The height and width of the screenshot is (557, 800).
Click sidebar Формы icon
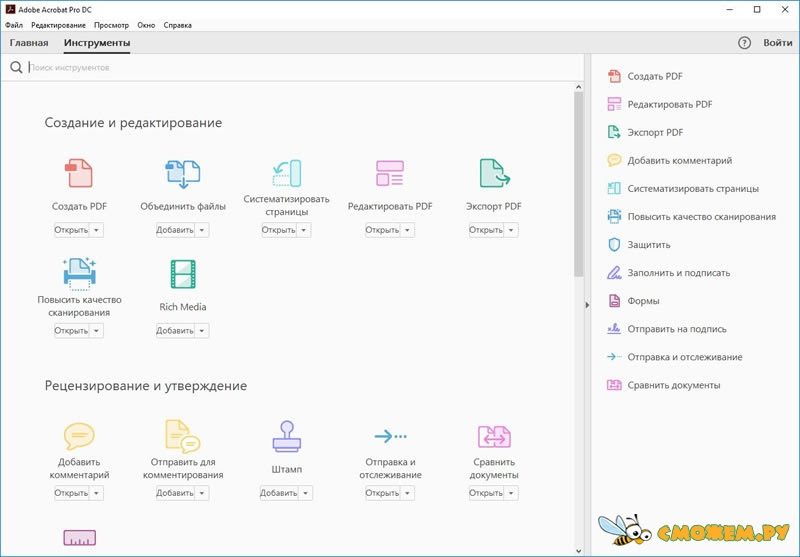coord(614,300)
